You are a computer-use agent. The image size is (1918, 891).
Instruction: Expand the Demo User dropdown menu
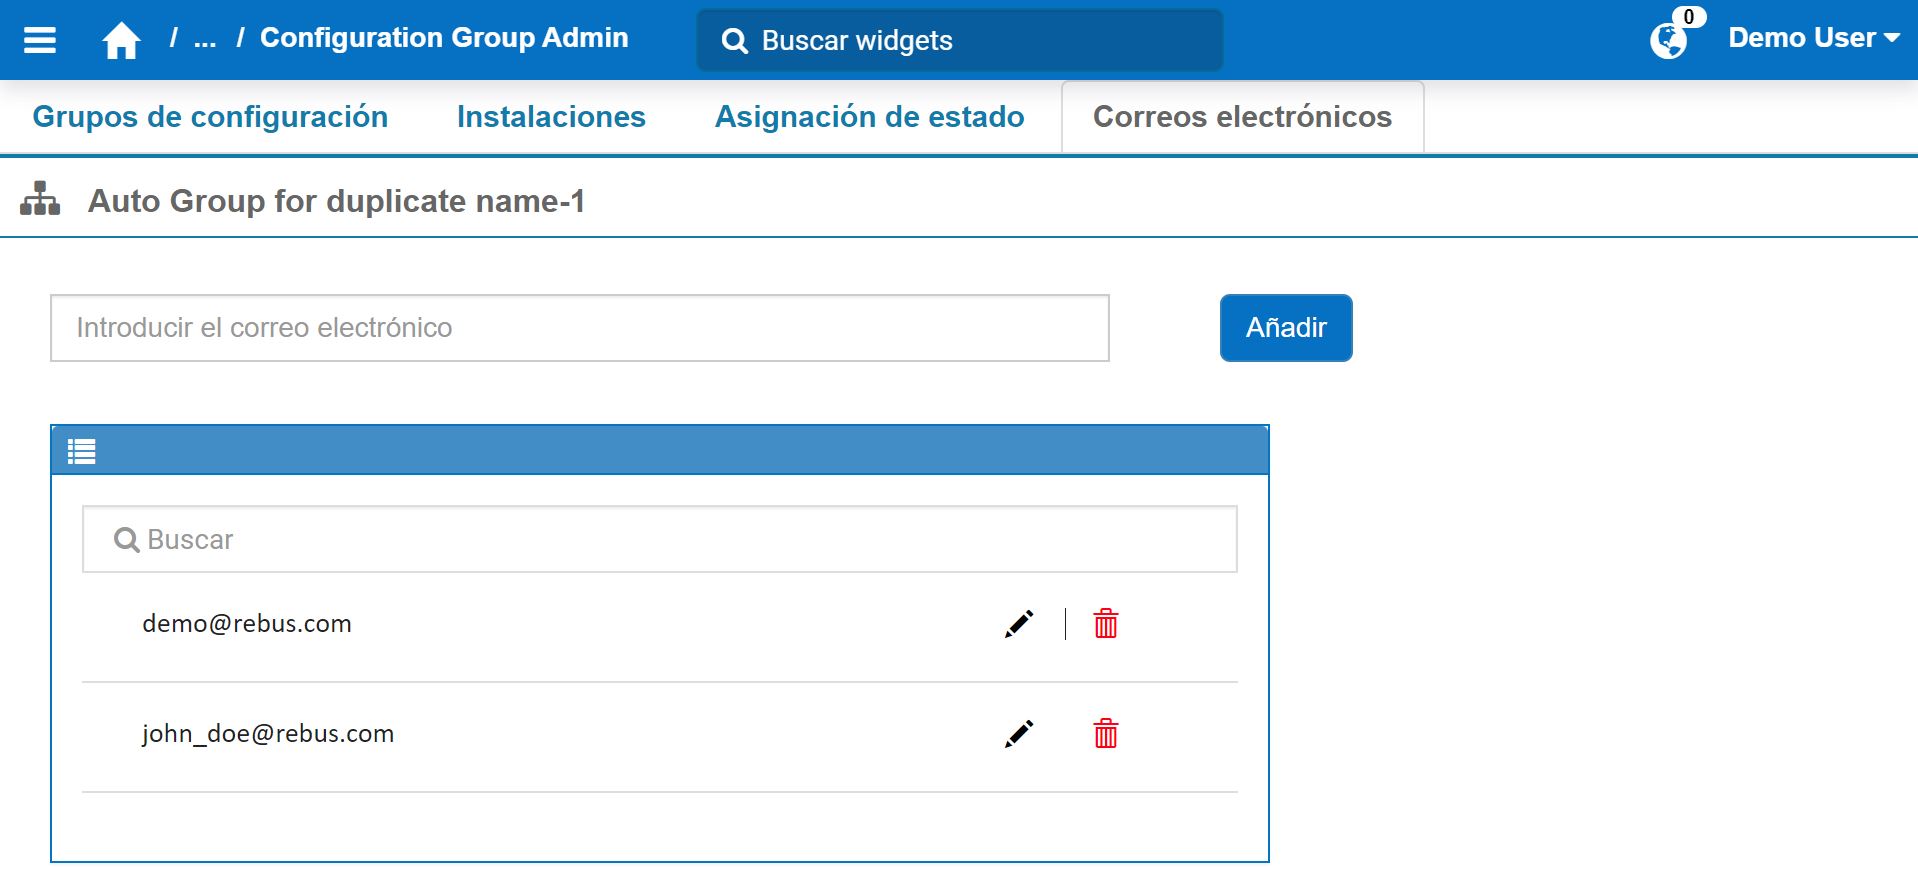click(x=1813, y=38)
